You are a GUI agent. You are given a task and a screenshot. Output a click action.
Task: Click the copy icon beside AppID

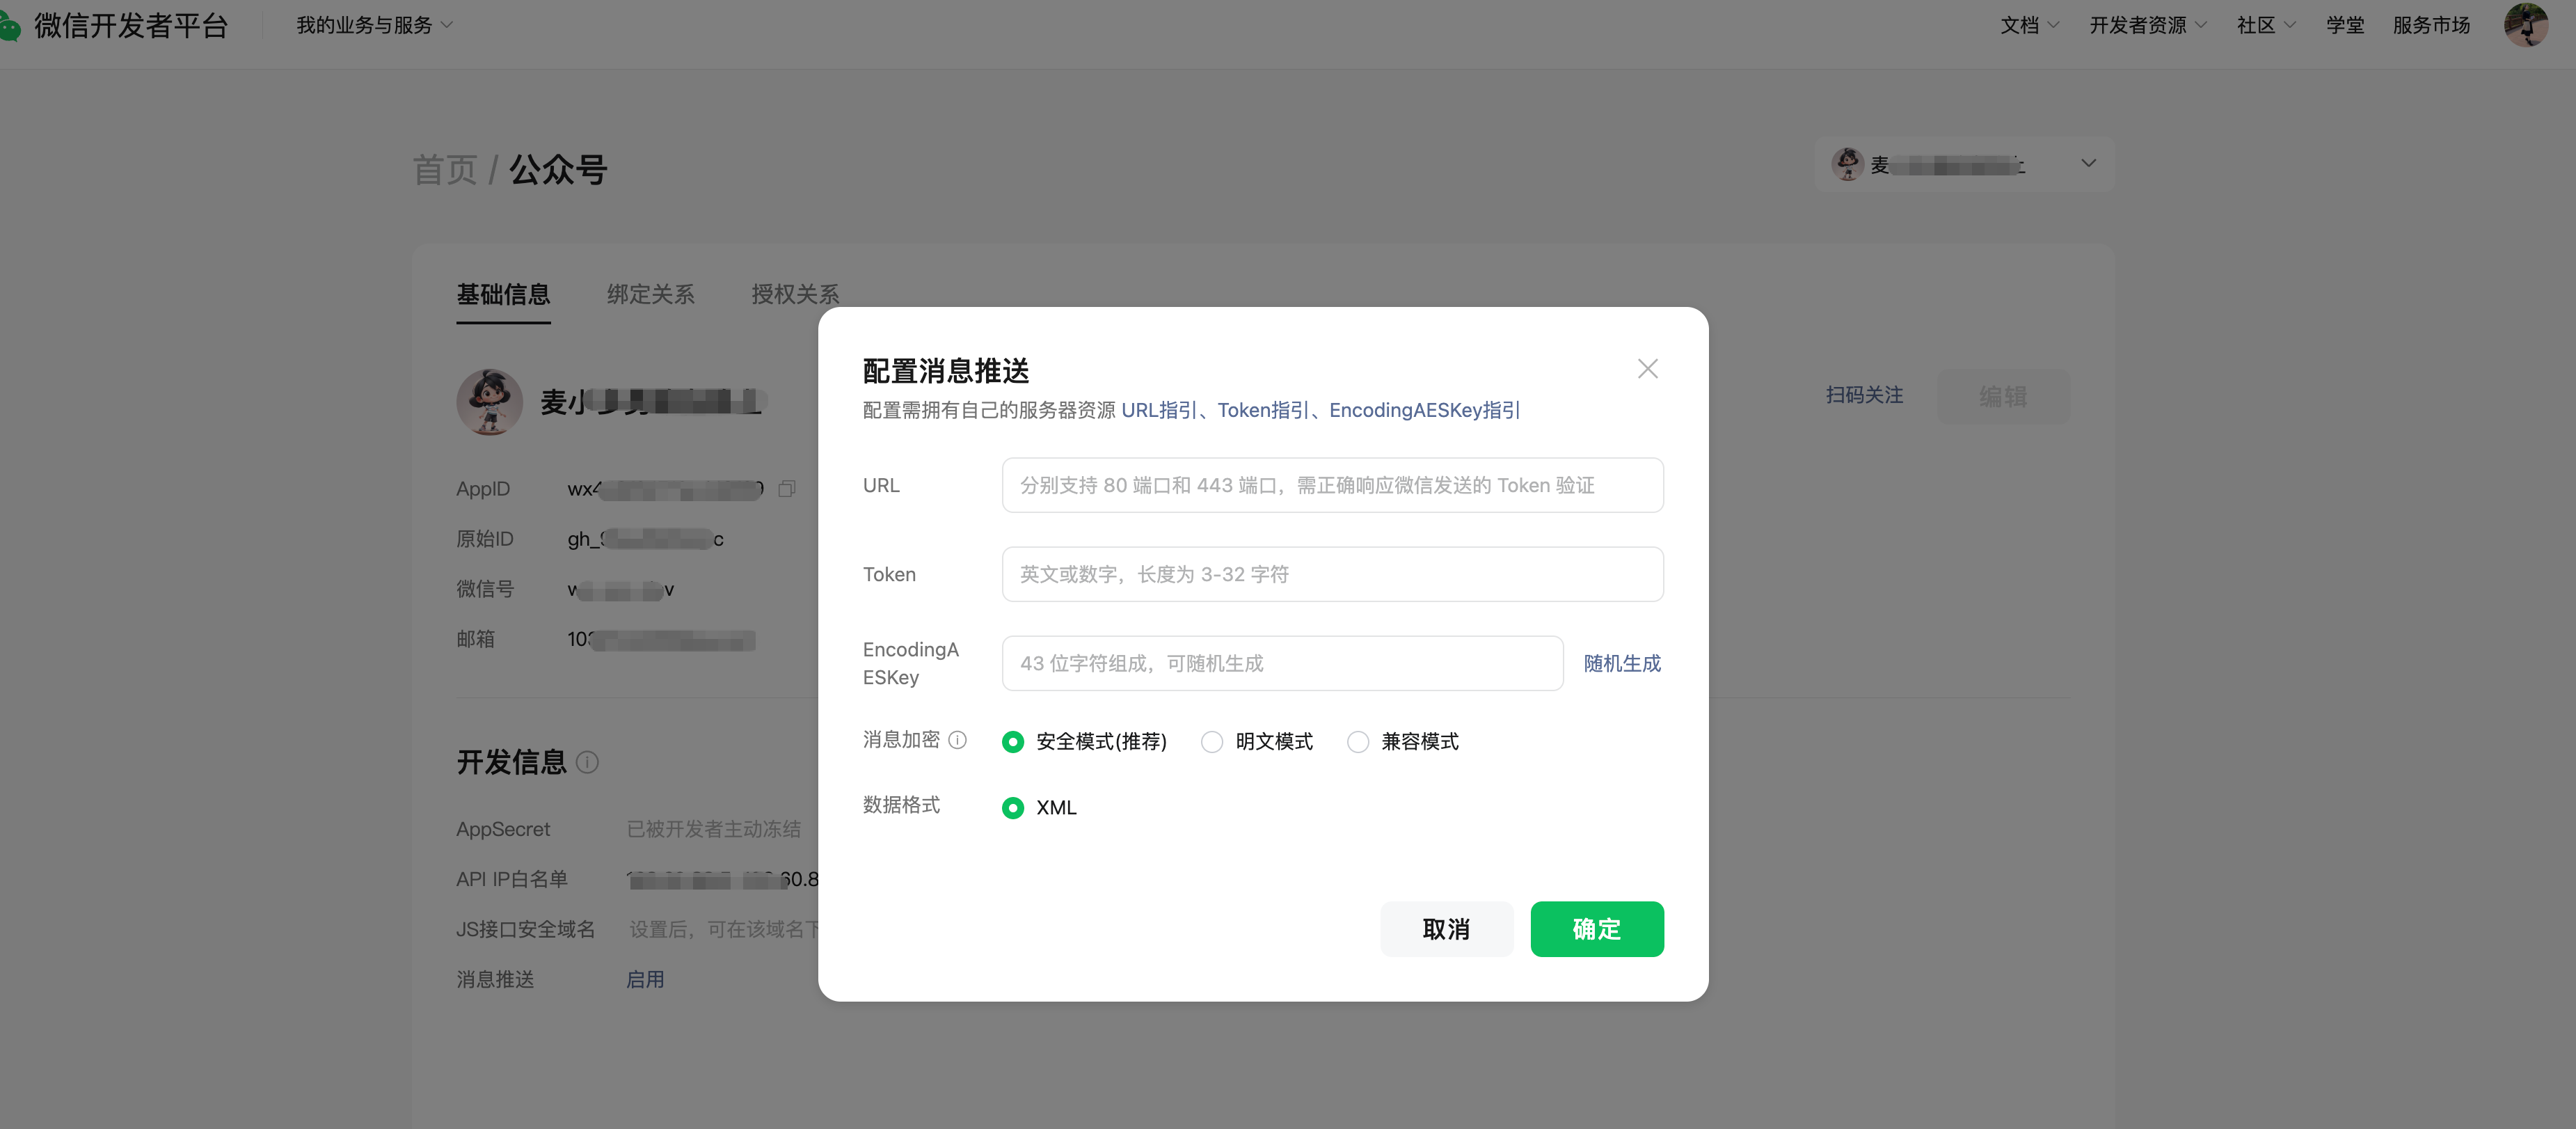(787, 489)
